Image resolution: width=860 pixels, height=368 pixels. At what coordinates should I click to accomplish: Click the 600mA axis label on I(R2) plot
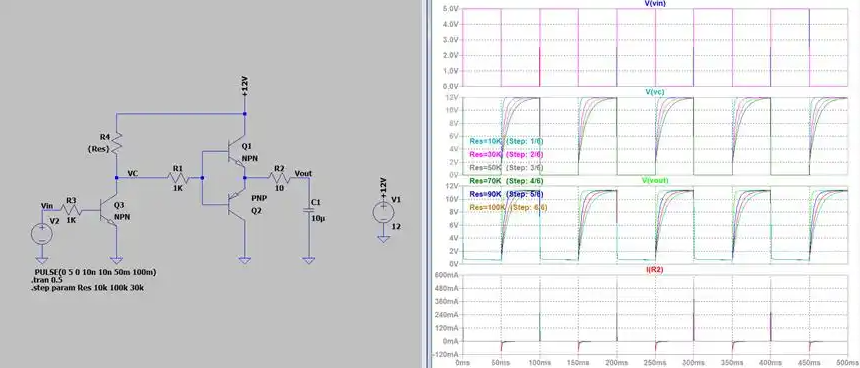pyautogui.click(x=448, y=275)
